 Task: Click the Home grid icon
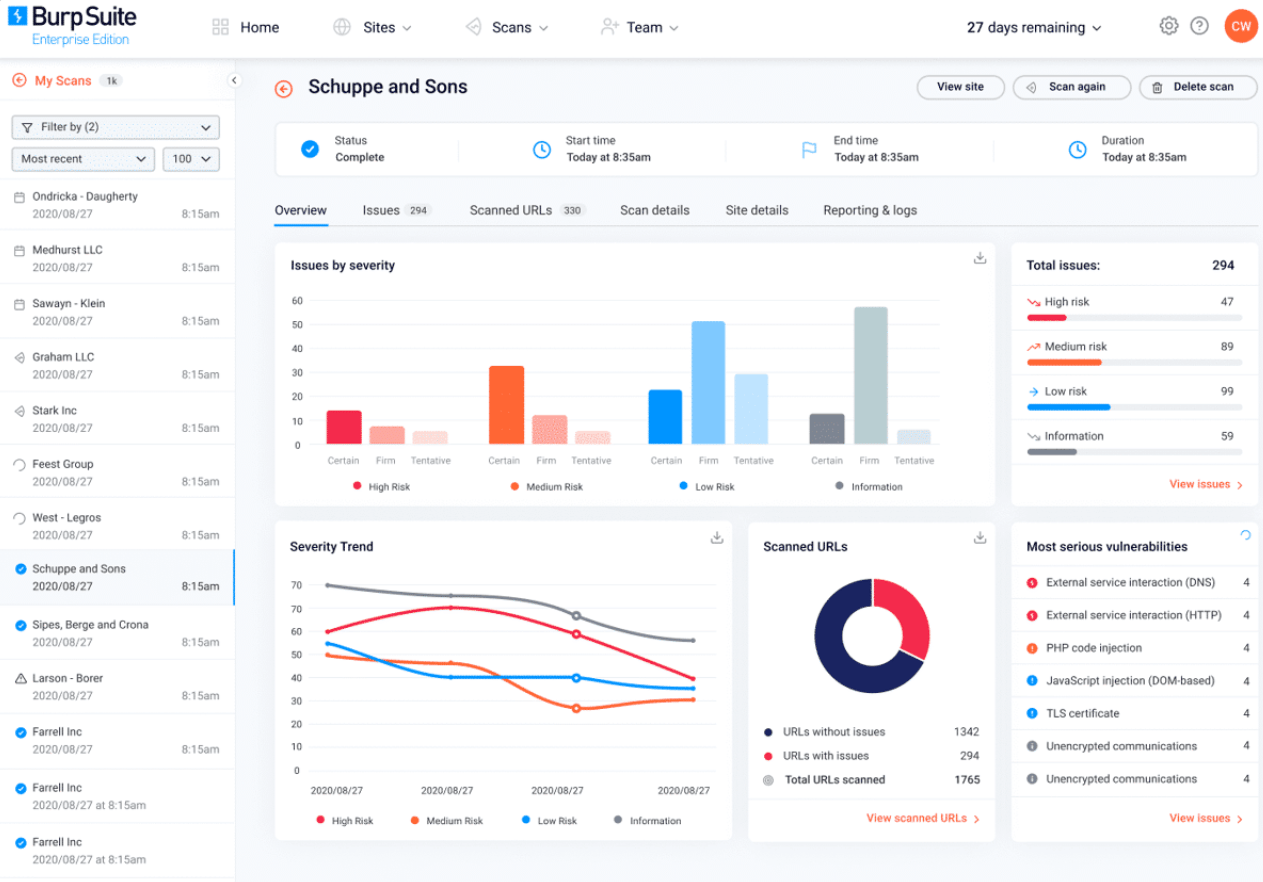click(221, 28)
